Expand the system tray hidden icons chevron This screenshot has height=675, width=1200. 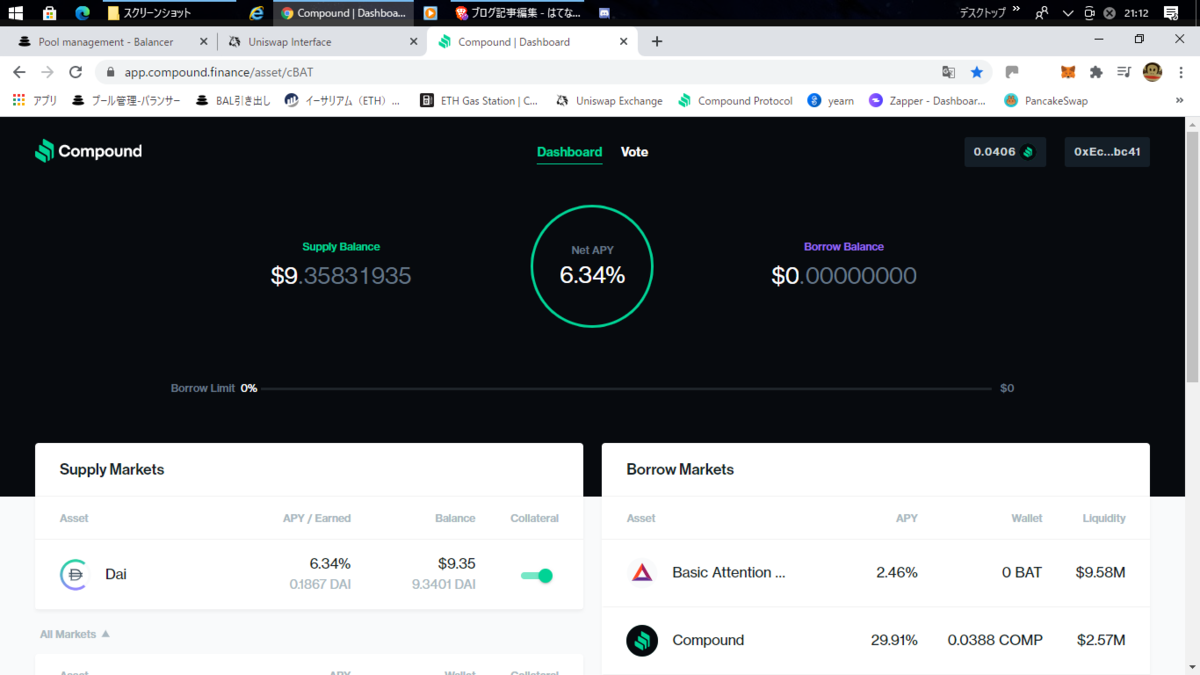coord(1067,13)
